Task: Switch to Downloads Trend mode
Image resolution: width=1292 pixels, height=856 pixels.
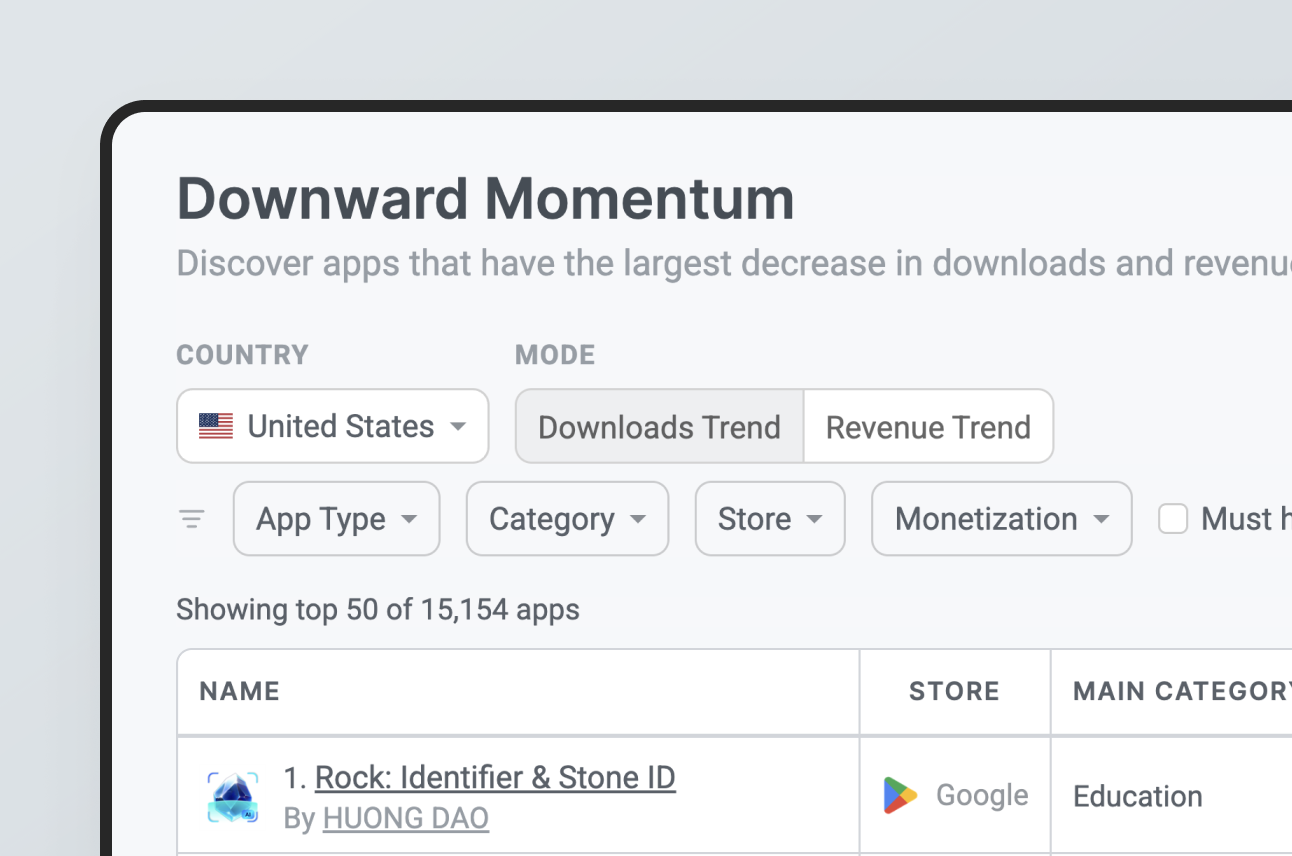Action: pos(659,427)
